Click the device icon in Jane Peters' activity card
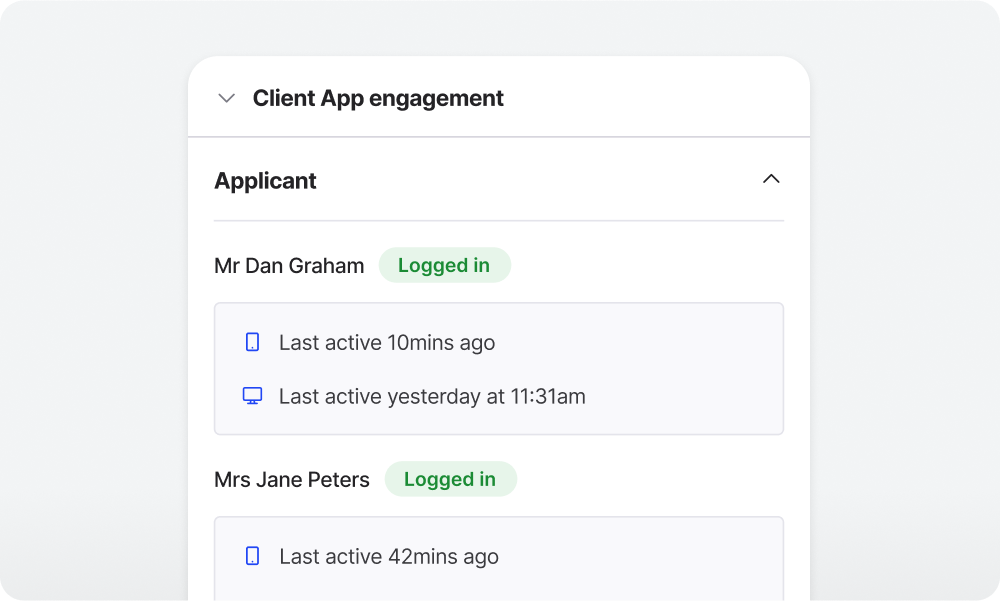This screenshot has height=601, width=1000. click(x=252, y=556)
